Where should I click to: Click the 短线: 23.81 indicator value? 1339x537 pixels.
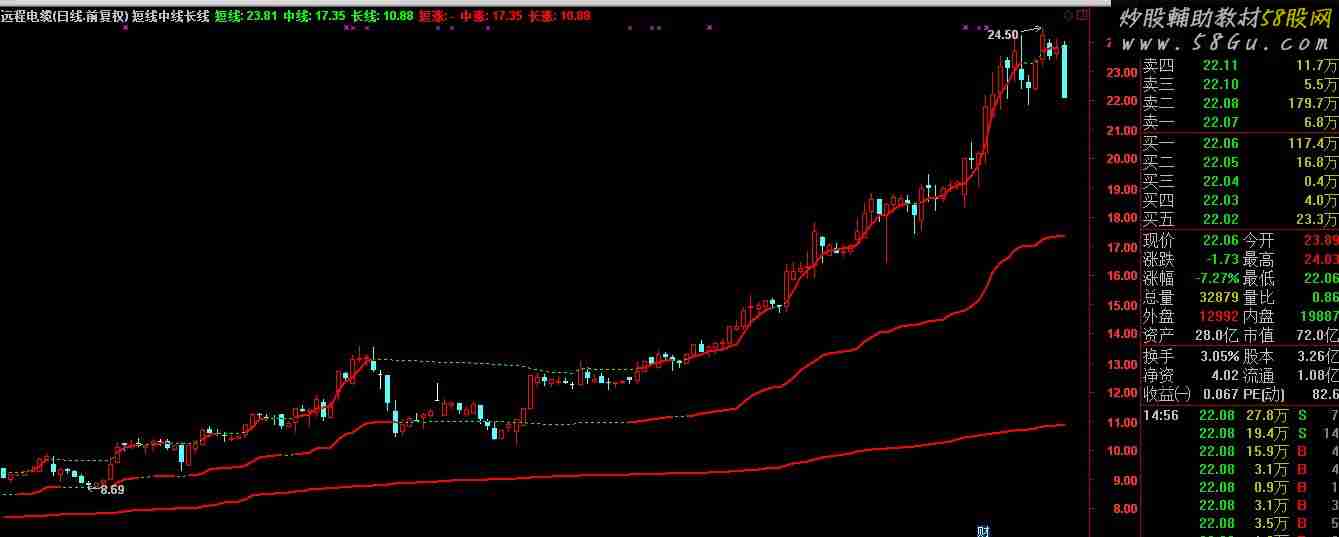coord(246,16)
